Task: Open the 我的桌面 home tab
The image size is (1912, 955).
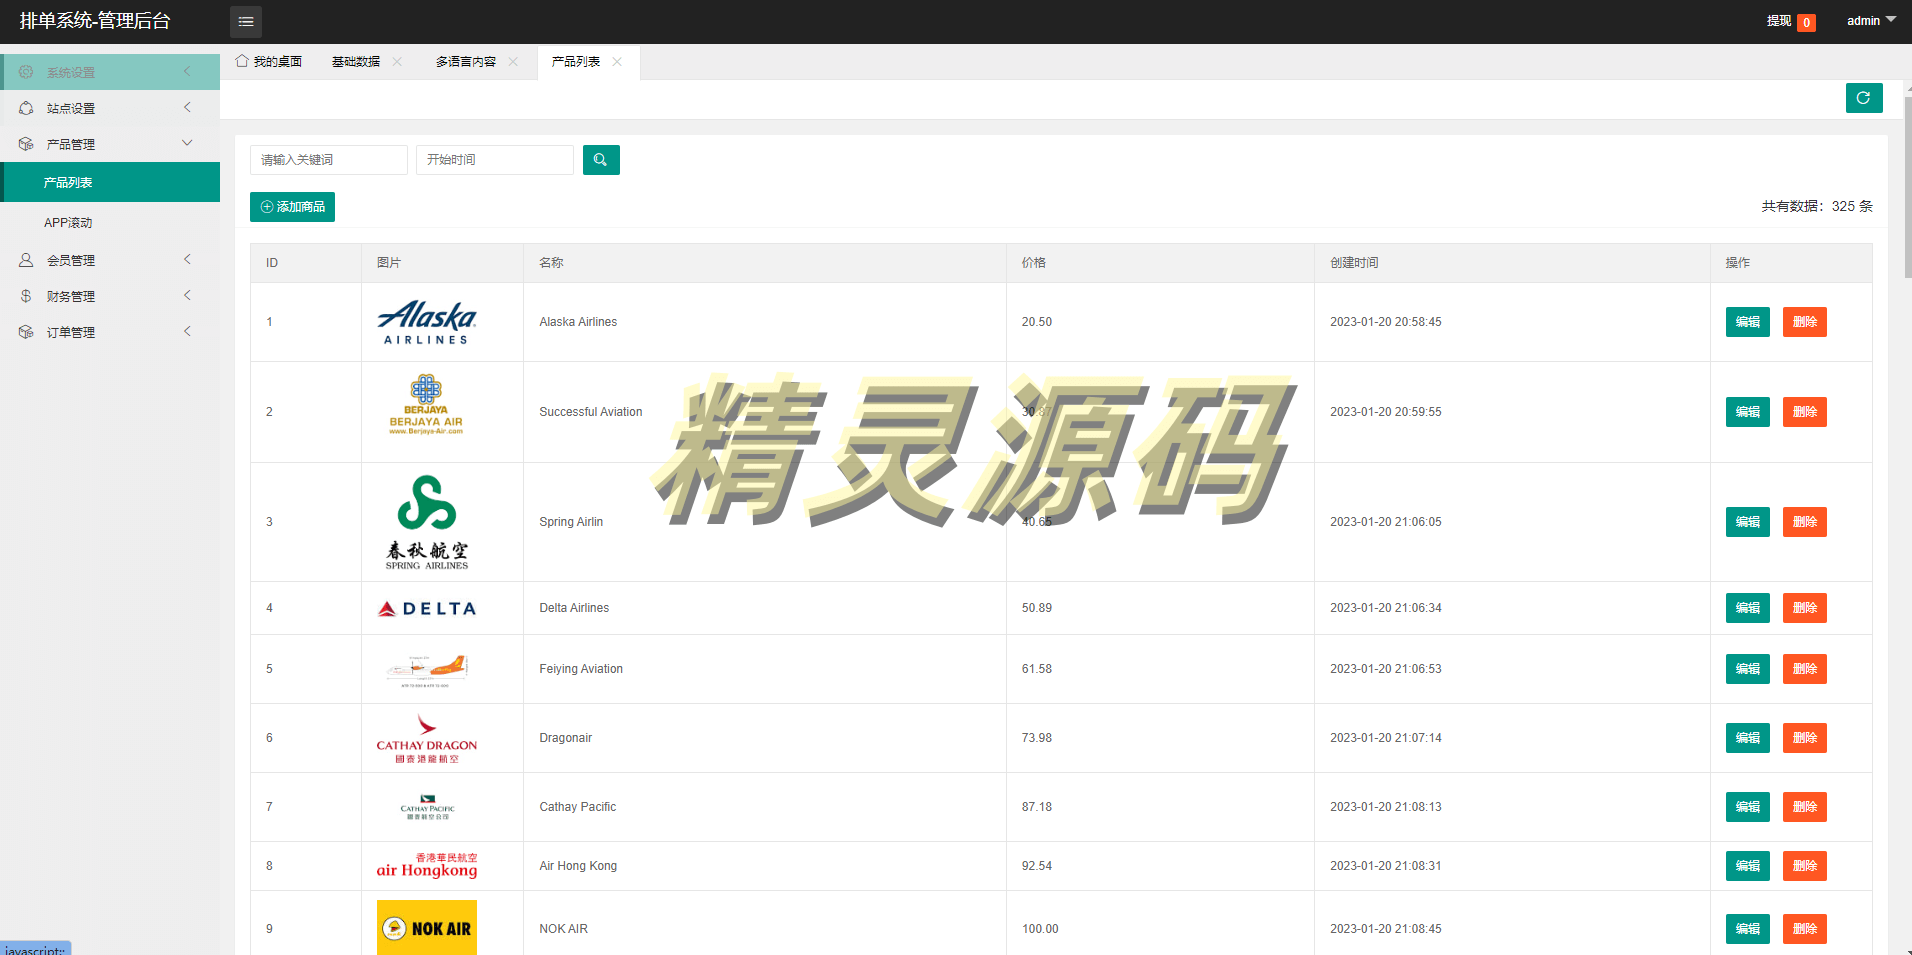Action: tap(269, 62)
